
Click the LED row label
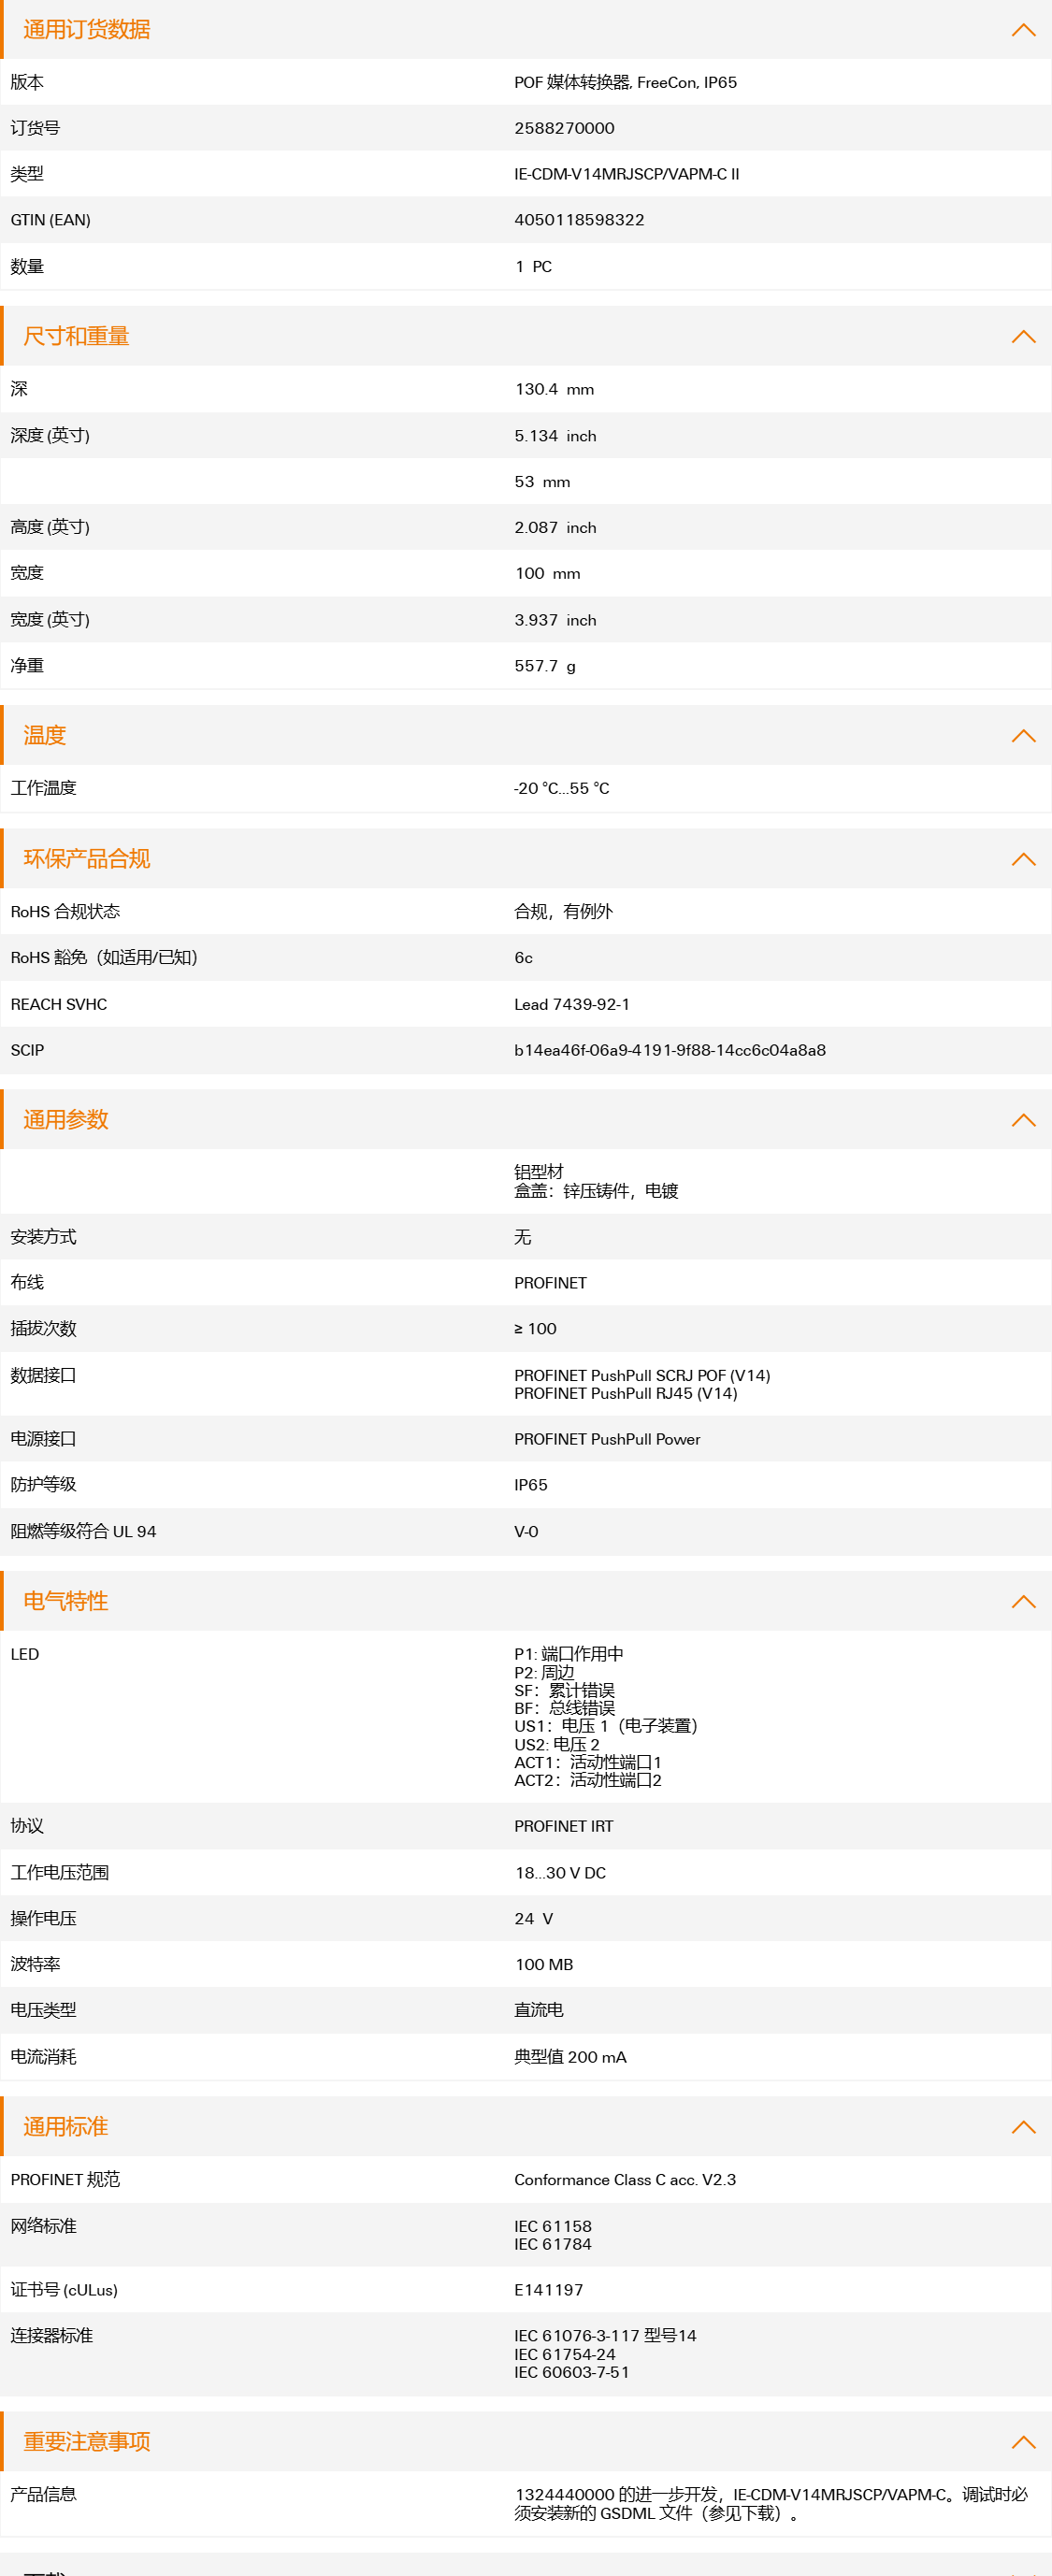click(25, 1654)
